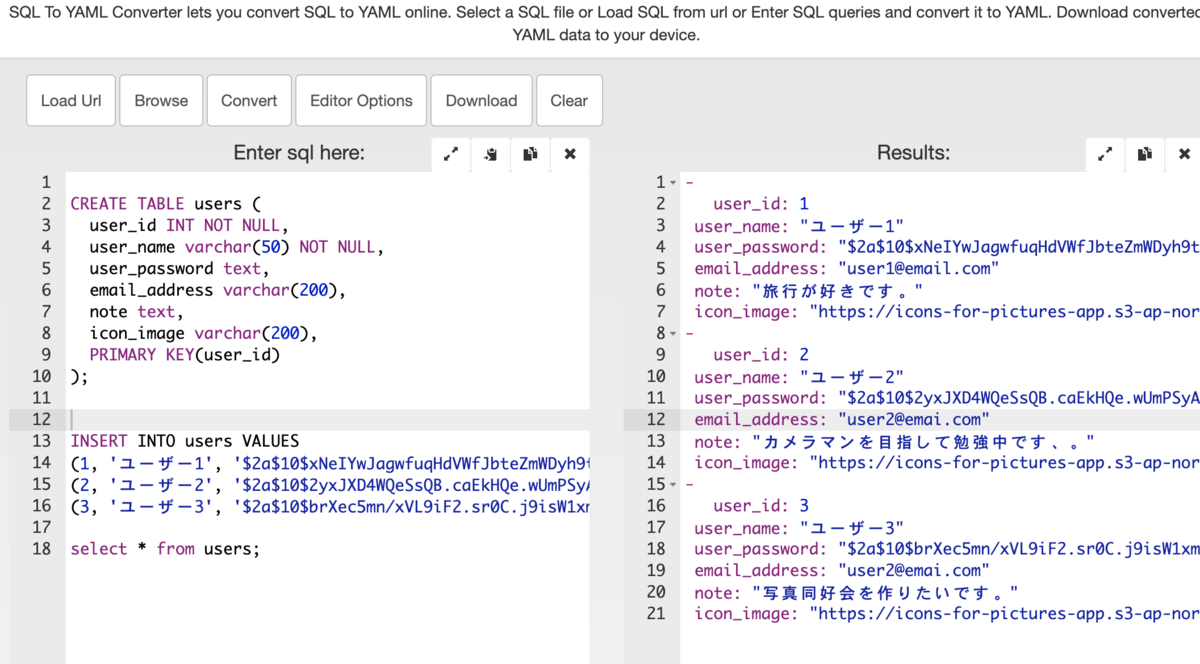1200x664 pixels.
Task: Copy the Results panel YAML output
Action: coord(1145,154)
